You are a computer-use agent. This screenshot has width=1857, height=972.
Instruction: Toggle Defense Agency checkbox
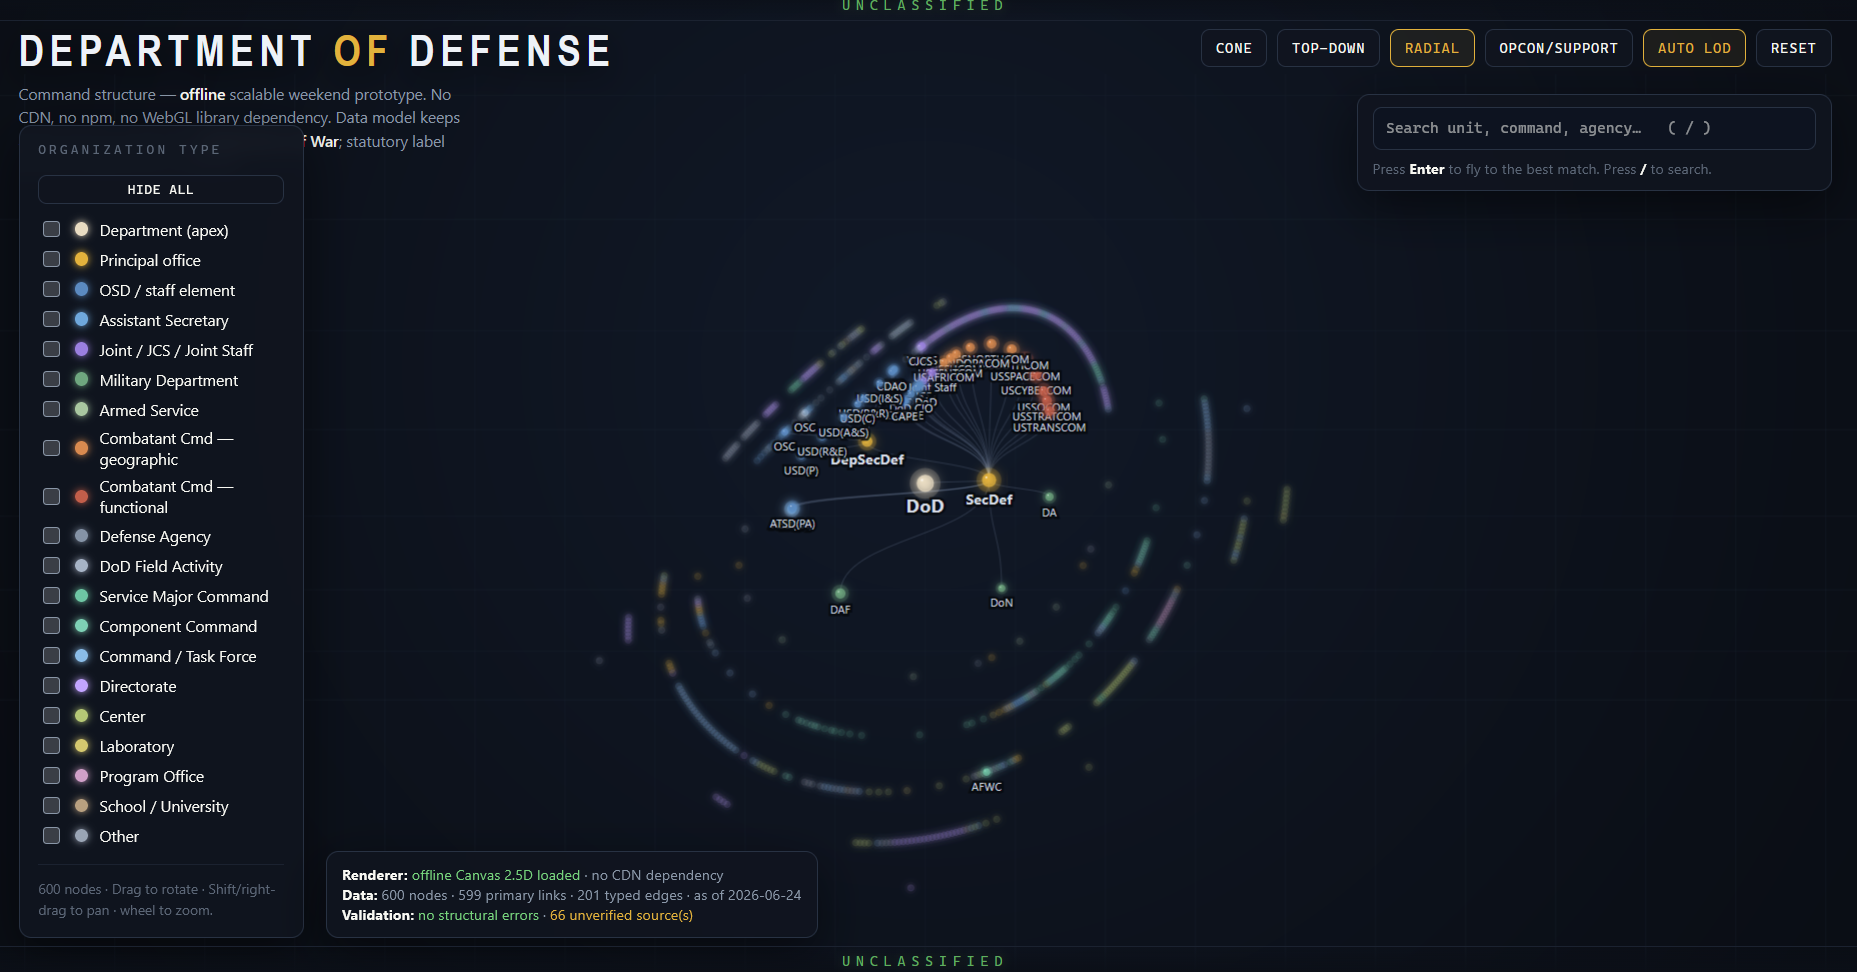(52, 536)
